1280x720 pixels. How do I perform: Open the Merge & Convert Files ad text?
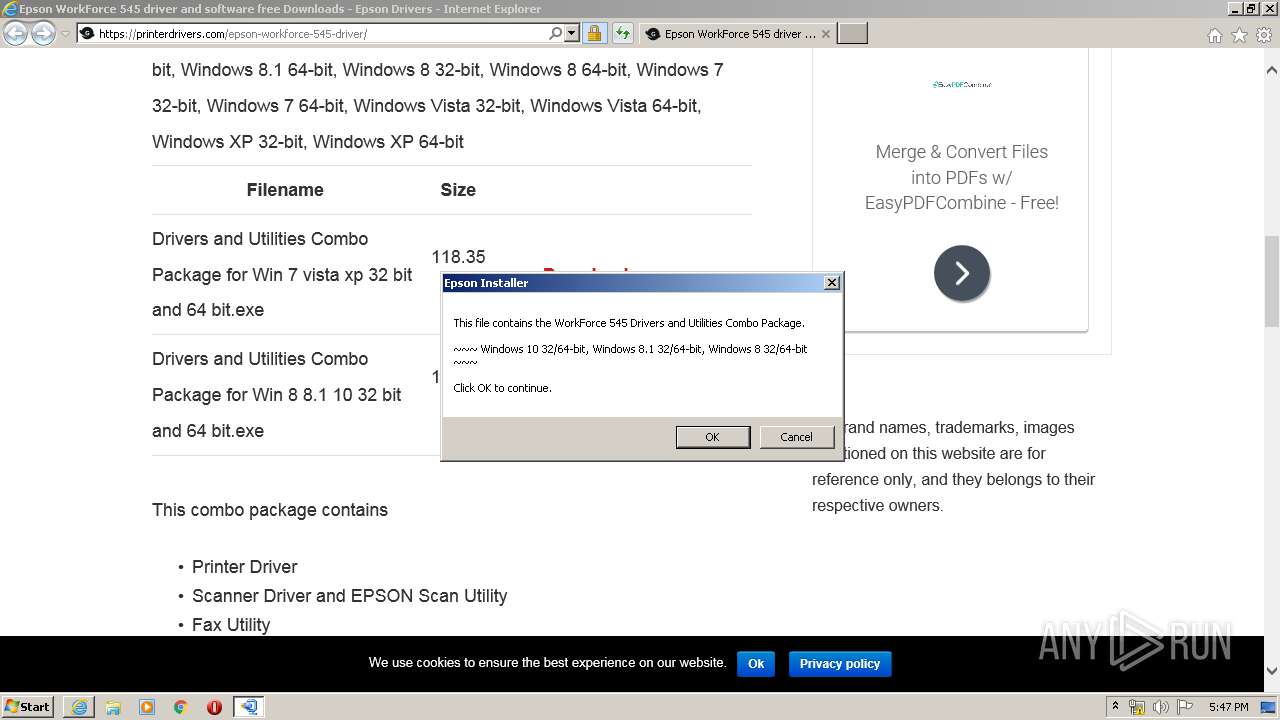(962, 177)
